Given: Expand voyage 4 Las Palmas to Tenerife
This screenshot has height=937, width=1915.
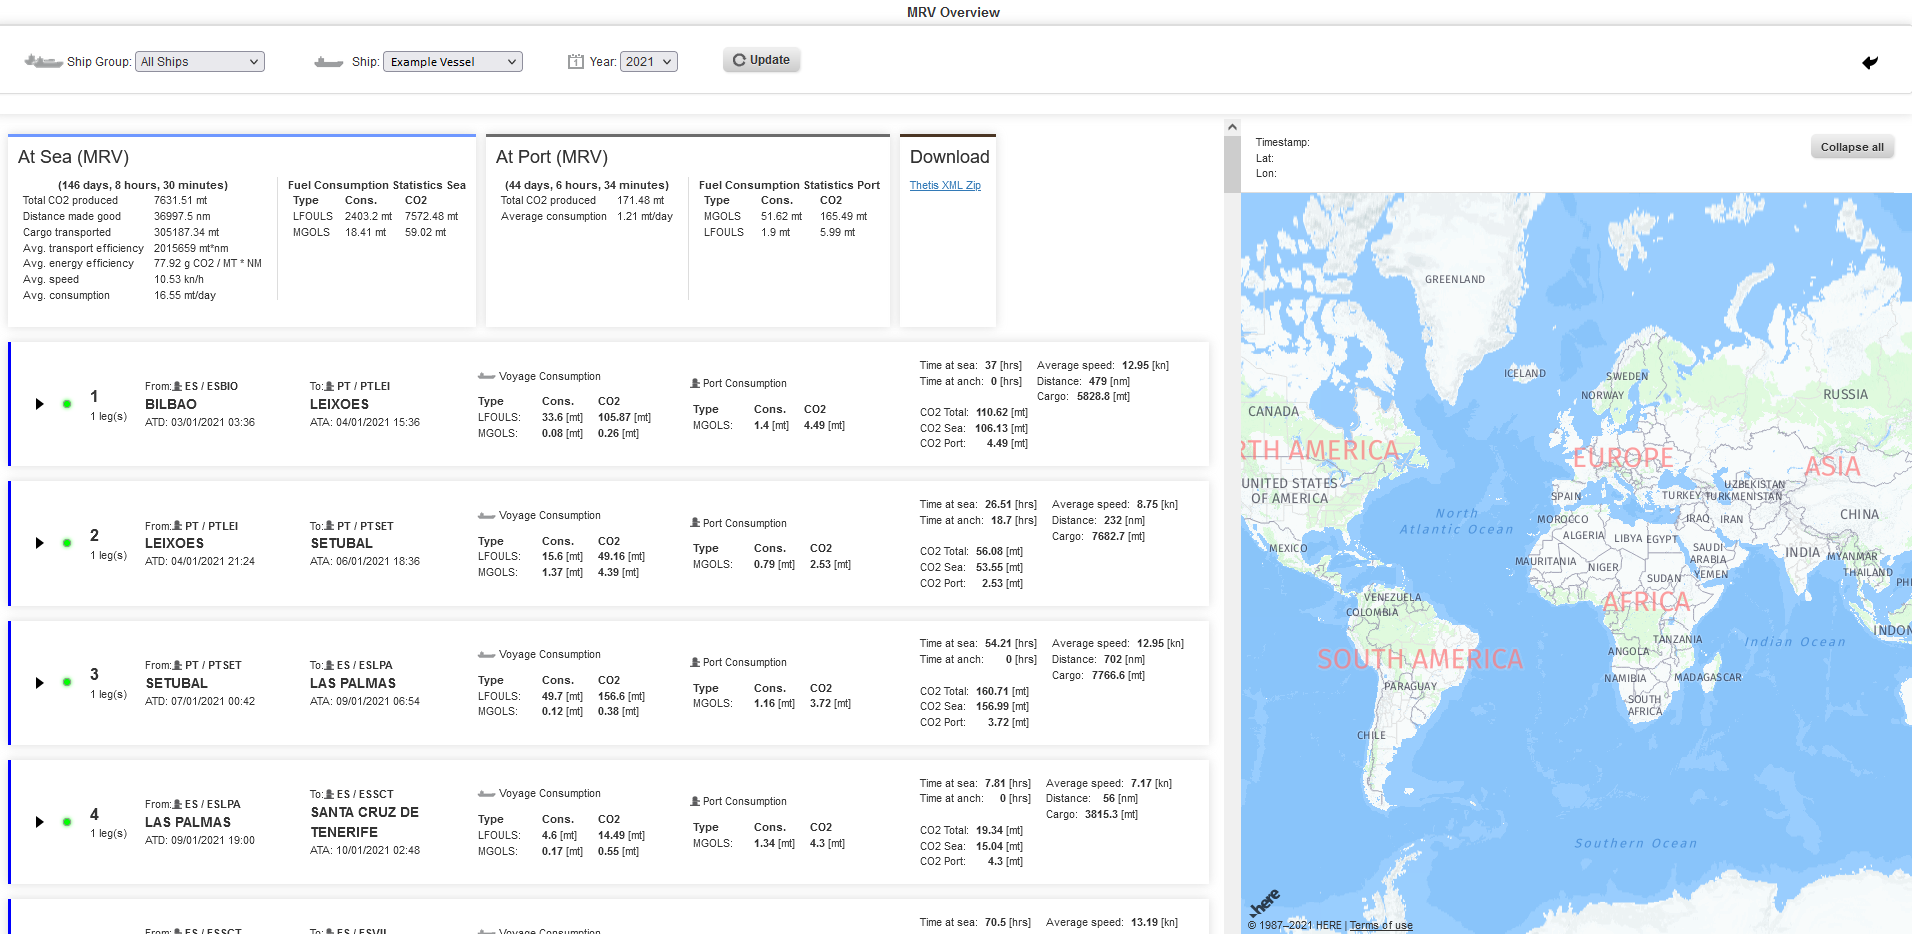Looking at the screenshot, I should tap(39, 822).
